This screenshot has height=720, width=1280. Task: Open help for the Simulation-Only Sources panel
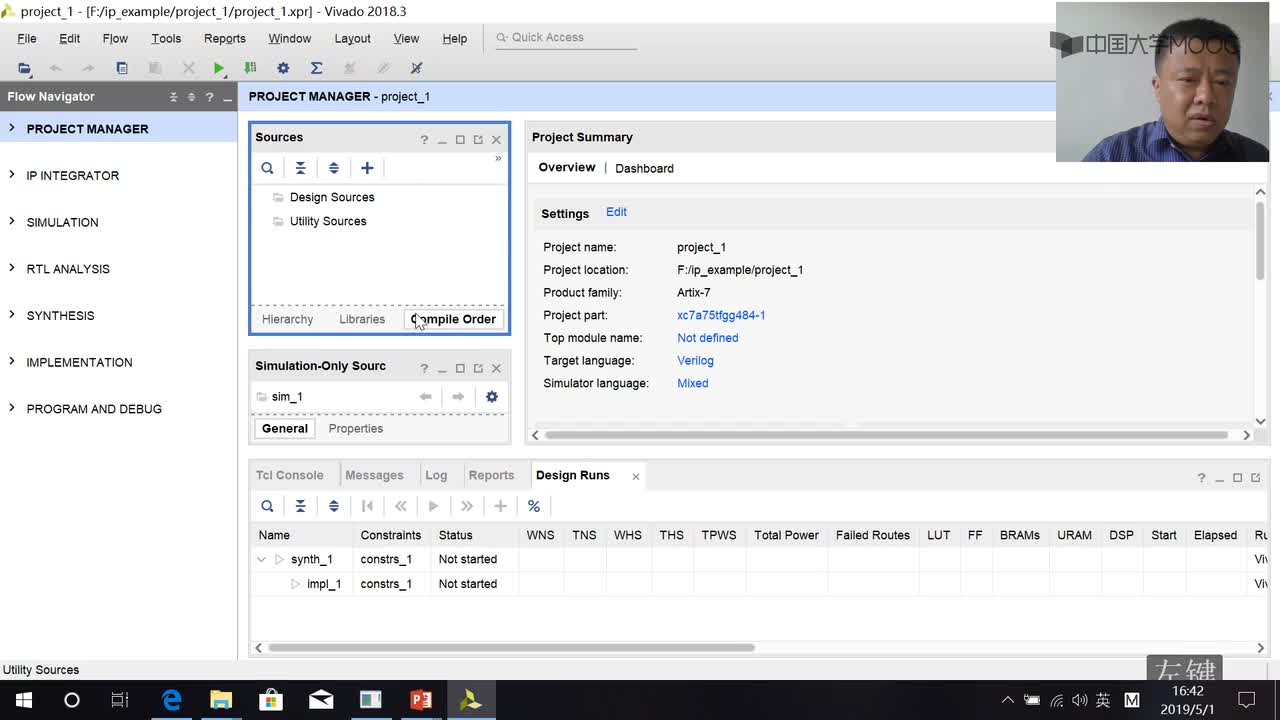point(424,367)
